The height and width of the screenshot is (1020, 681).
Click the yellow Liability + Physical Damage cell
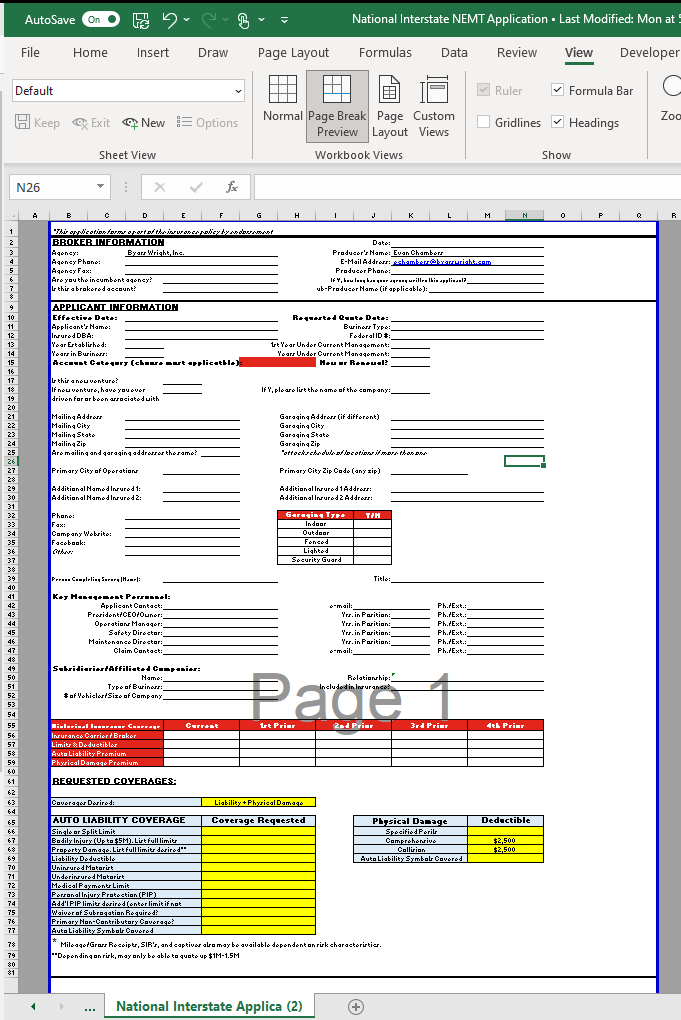pos(259,802)
